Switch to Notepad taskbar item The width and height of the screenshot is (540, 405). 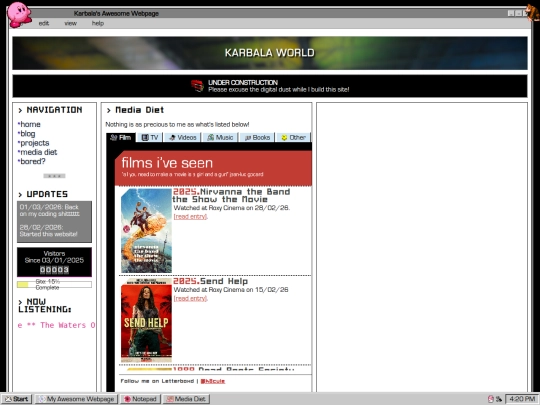pos(140,399)
